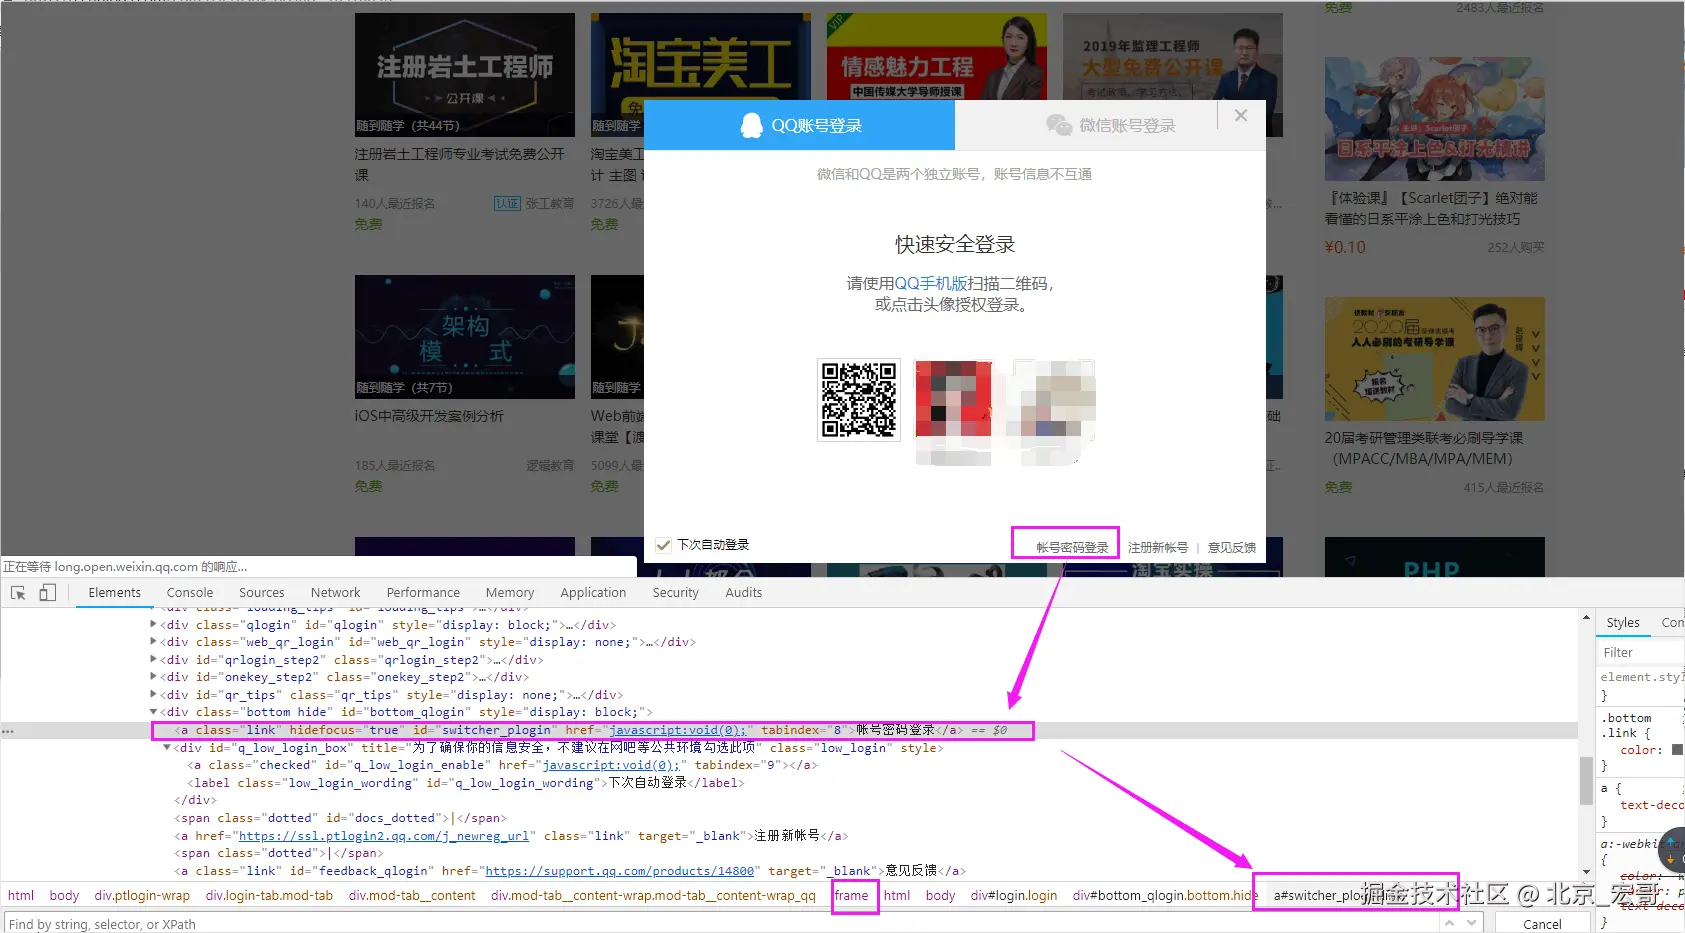Click the Elements panel scroll up arrow

coord(1586,618)
